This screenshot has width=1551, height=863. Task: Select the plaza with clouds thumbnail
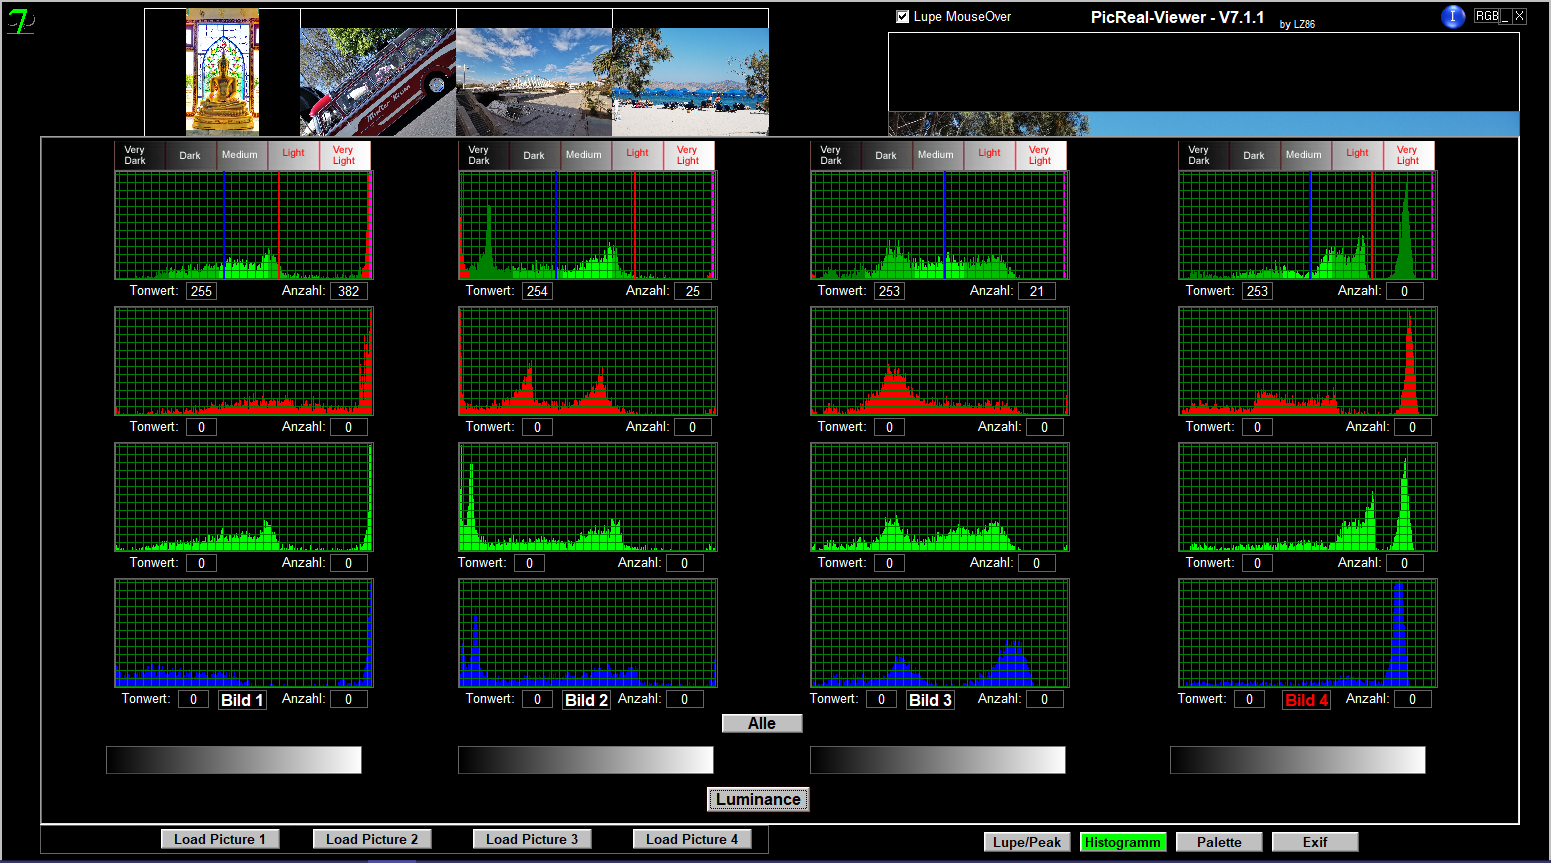click(534, 82)
